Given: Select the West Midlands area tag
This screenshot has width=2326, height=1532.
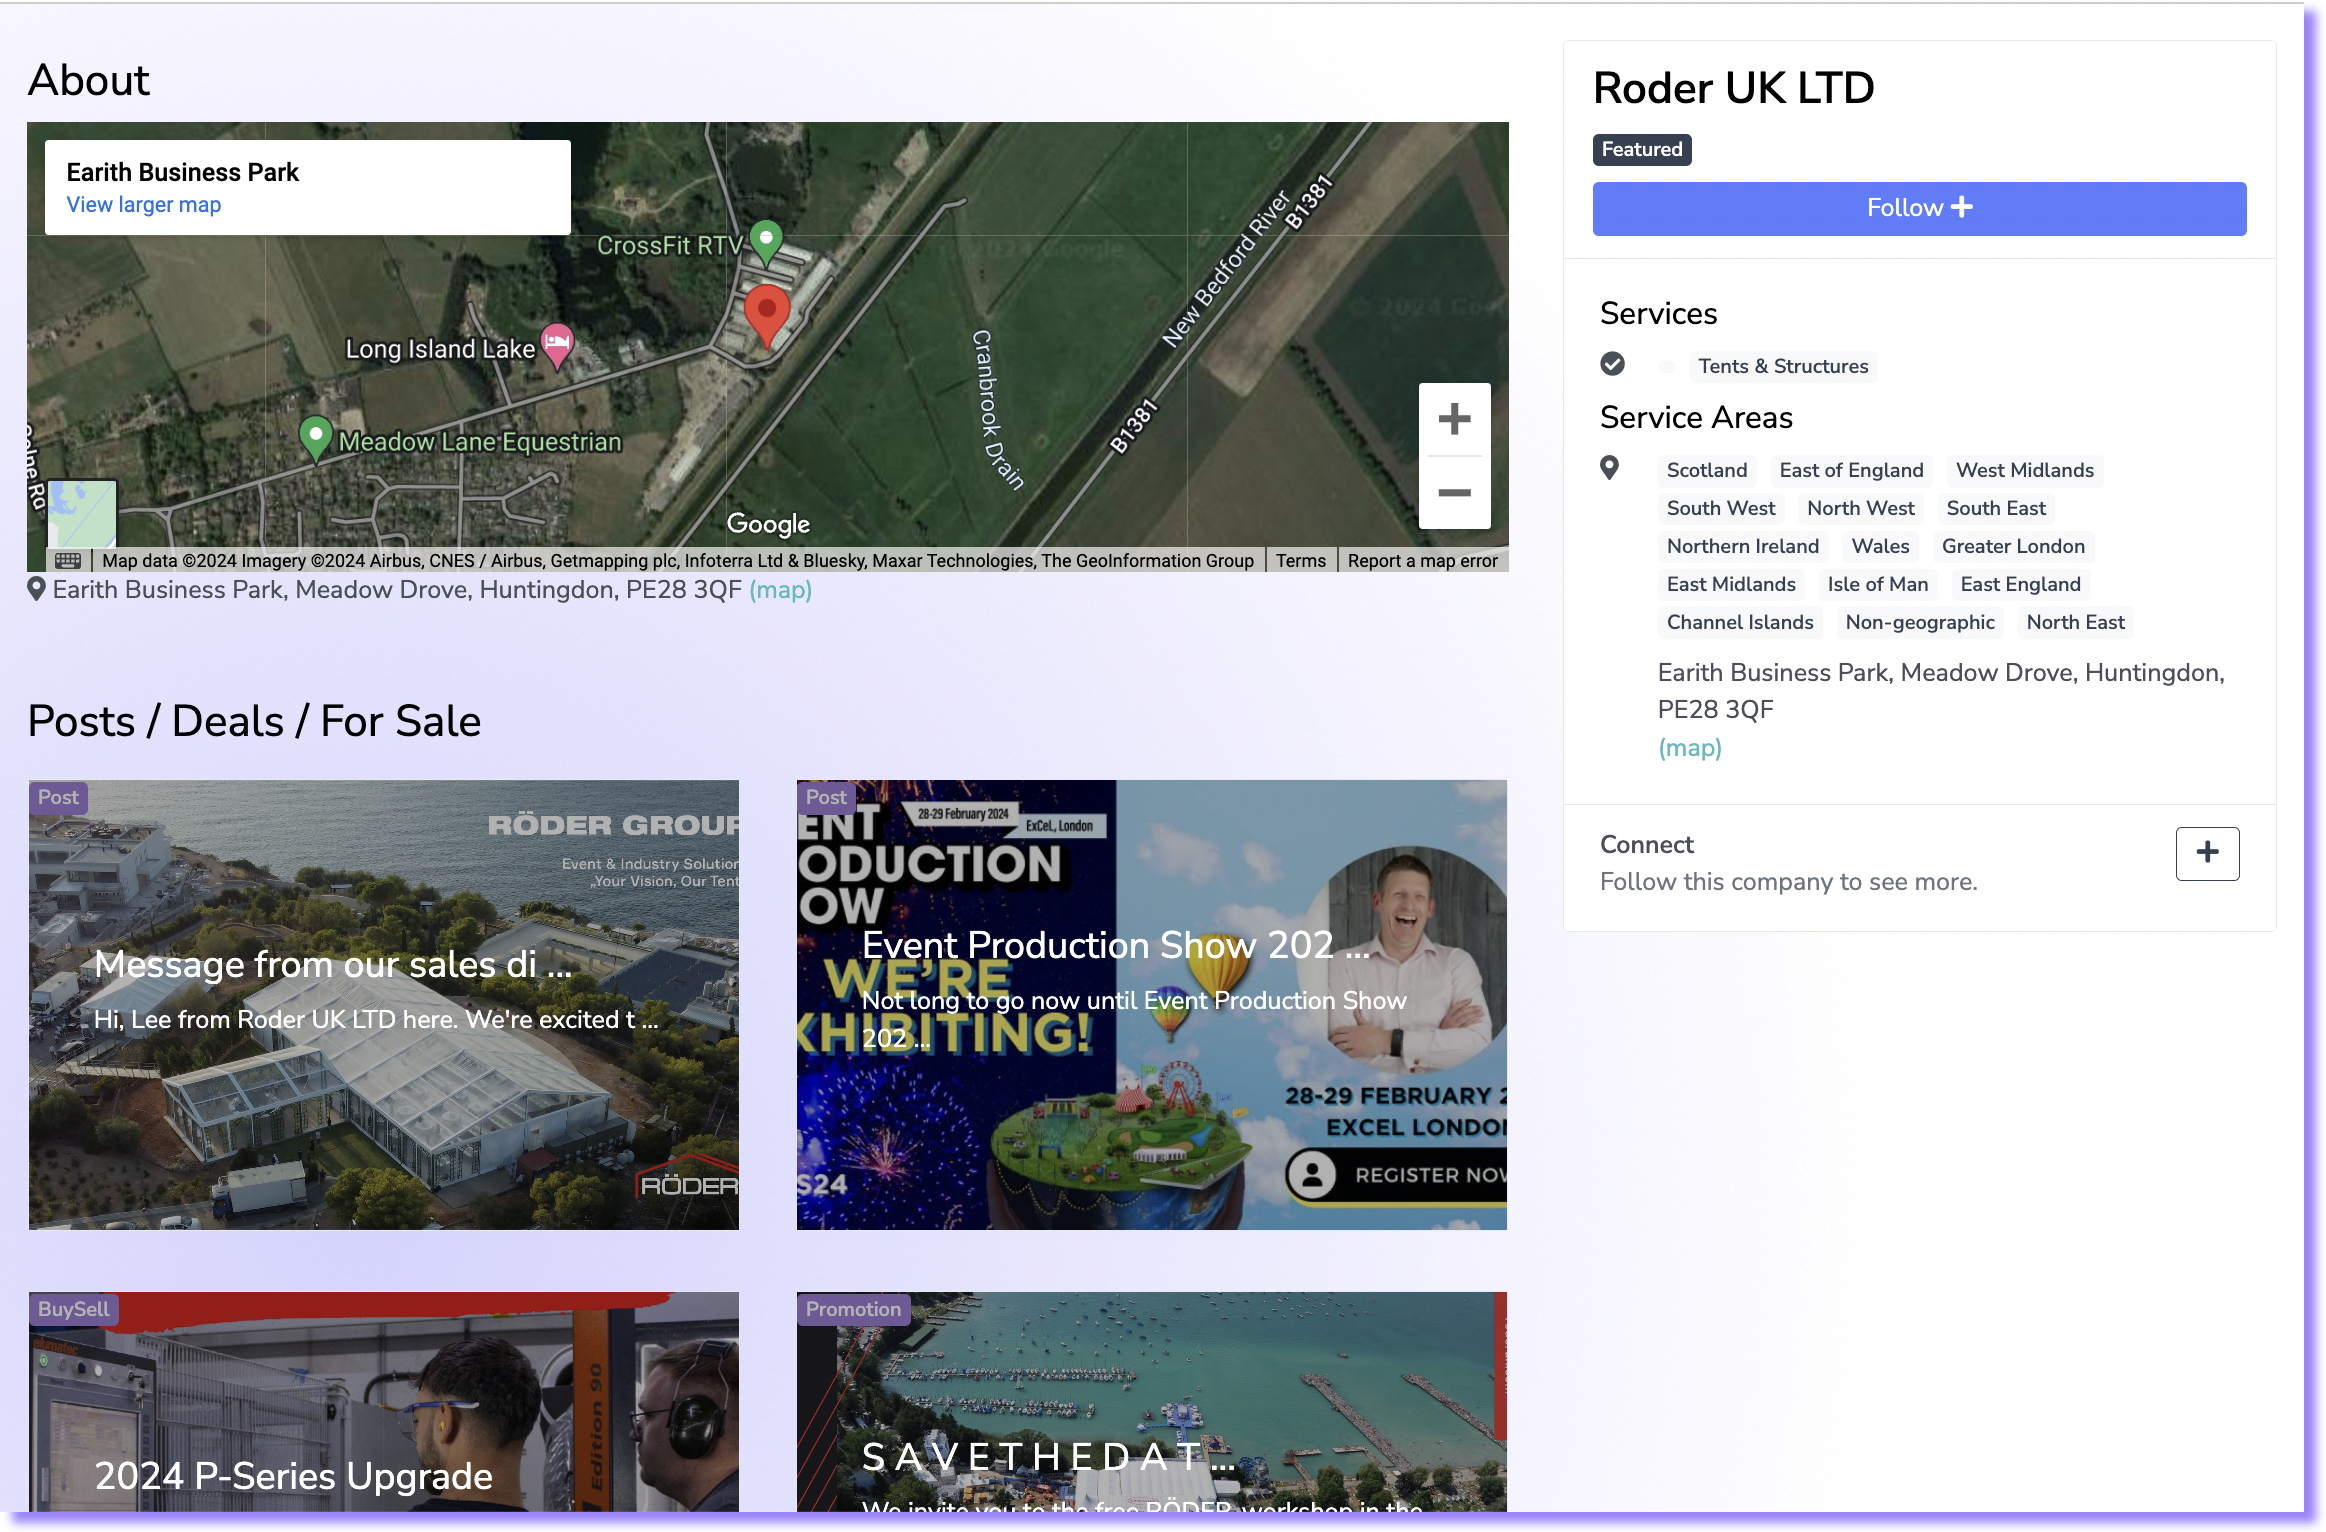Looking at the screenshot, I should [2024, 470].
